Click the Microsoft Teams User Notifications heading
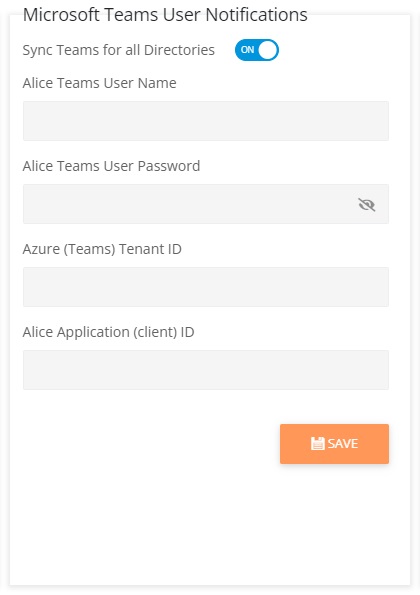Image resolution: width=420 pixels, height=595 pixels. tap(165, 15)
